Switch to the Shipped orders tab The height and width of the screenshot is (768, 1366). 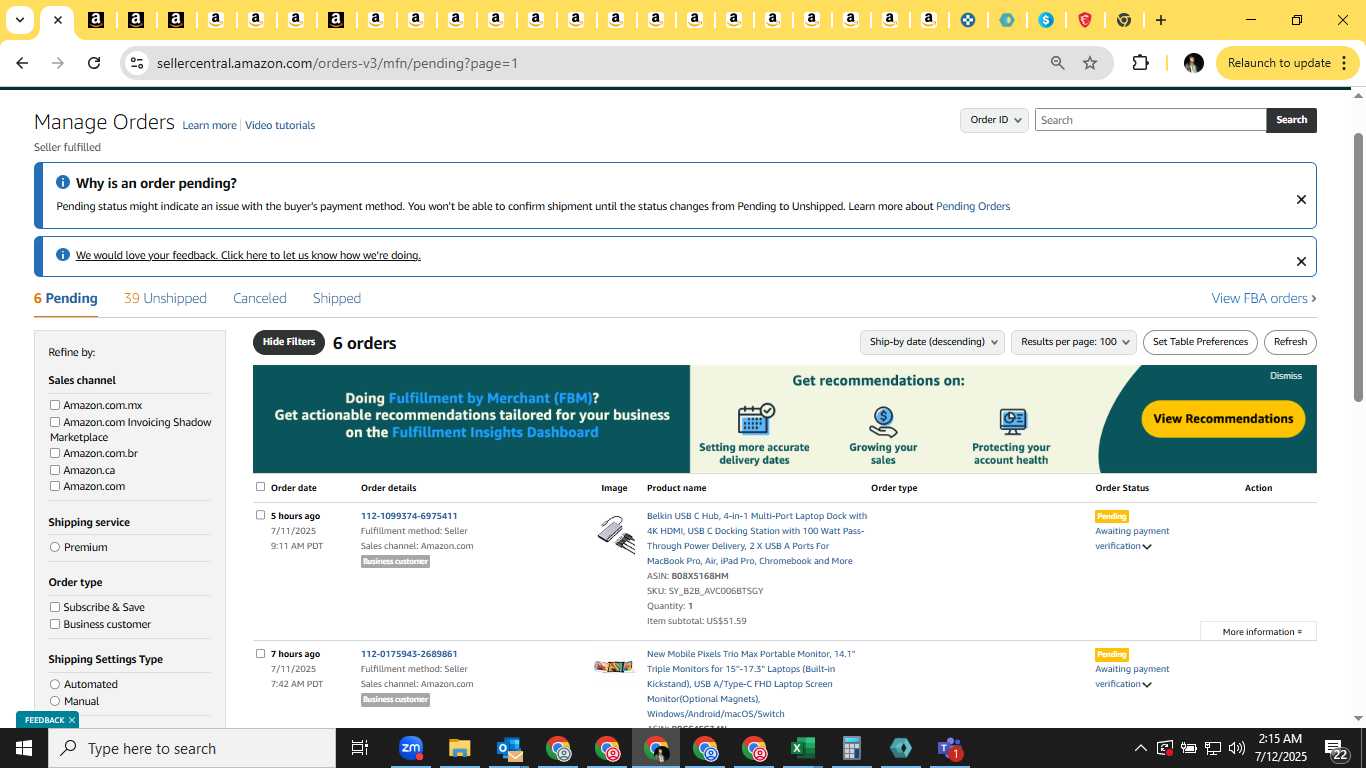pyautogui.click(x=337, y=298)
